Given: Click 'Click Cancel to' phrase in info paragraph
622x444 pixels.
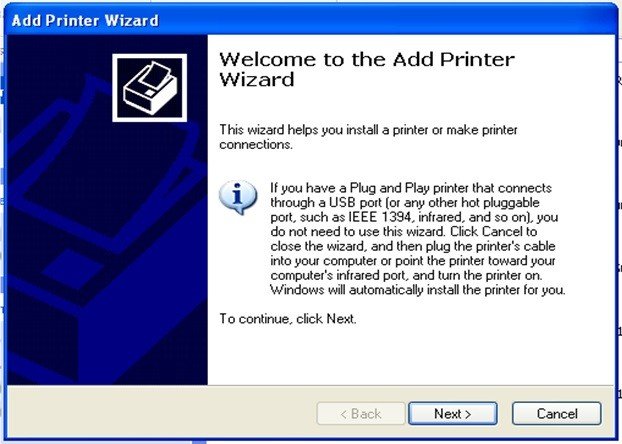Looking at the screenshot, I should 493,231.
